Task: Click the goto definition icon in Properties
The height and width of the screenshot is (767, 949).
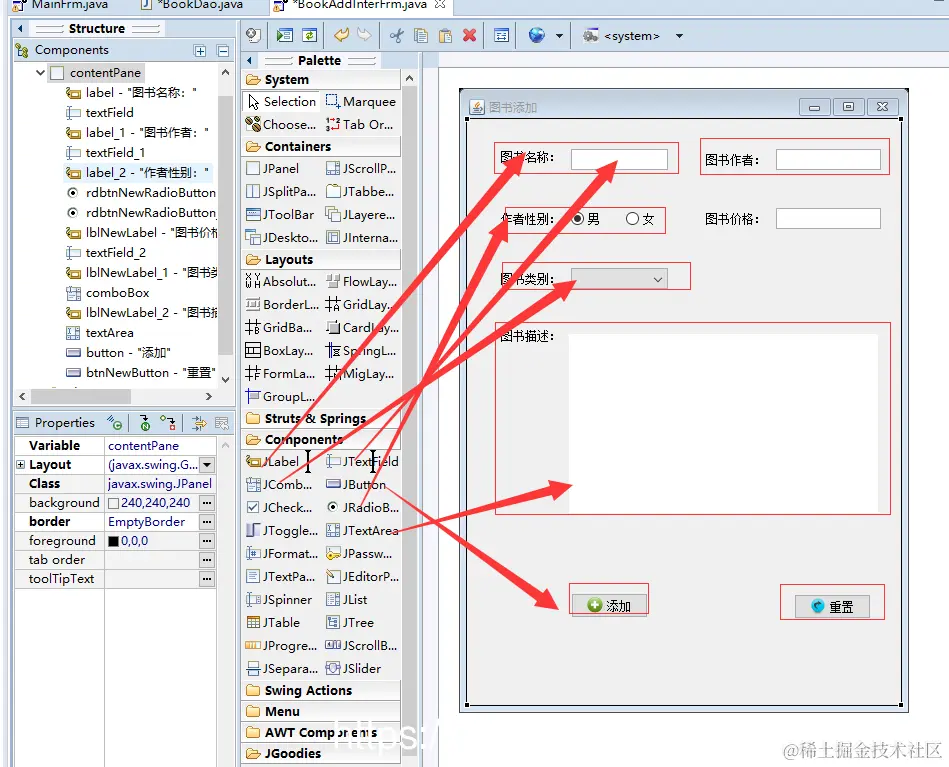Action: tap(145, 423)
